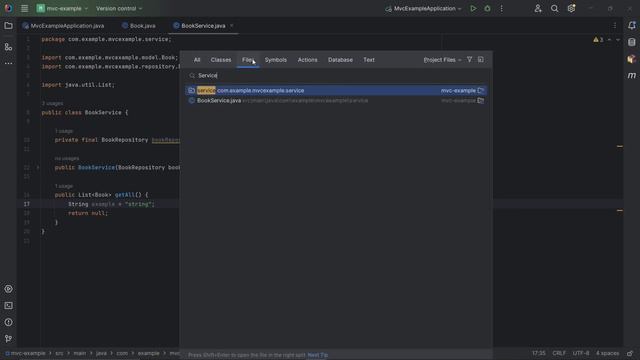Switch to the Actions search tab
The height and width of the screenshot is (360, 640).
tap(307, 60)
